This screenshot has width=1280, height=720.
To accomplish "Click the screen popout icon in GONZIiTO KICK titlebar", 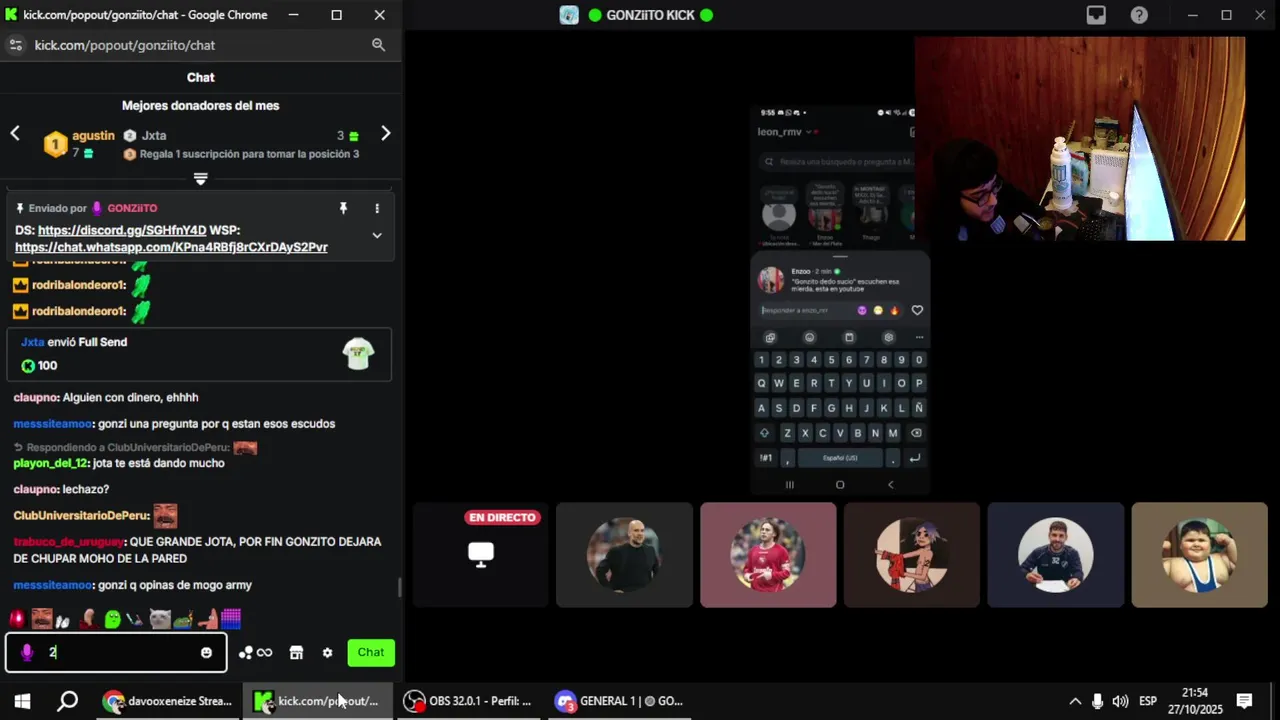I will click(1096, 15).
